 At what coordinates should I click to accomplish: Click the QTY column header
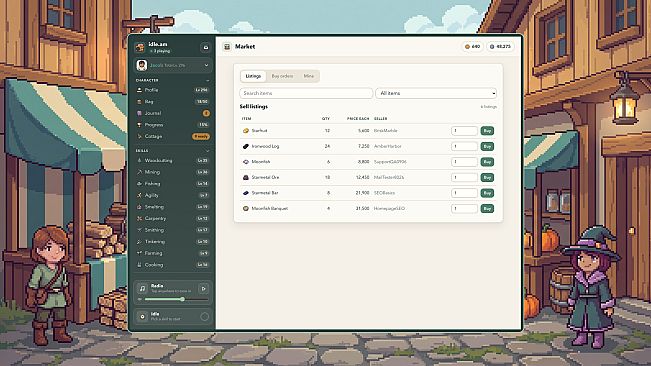(326, 119)
